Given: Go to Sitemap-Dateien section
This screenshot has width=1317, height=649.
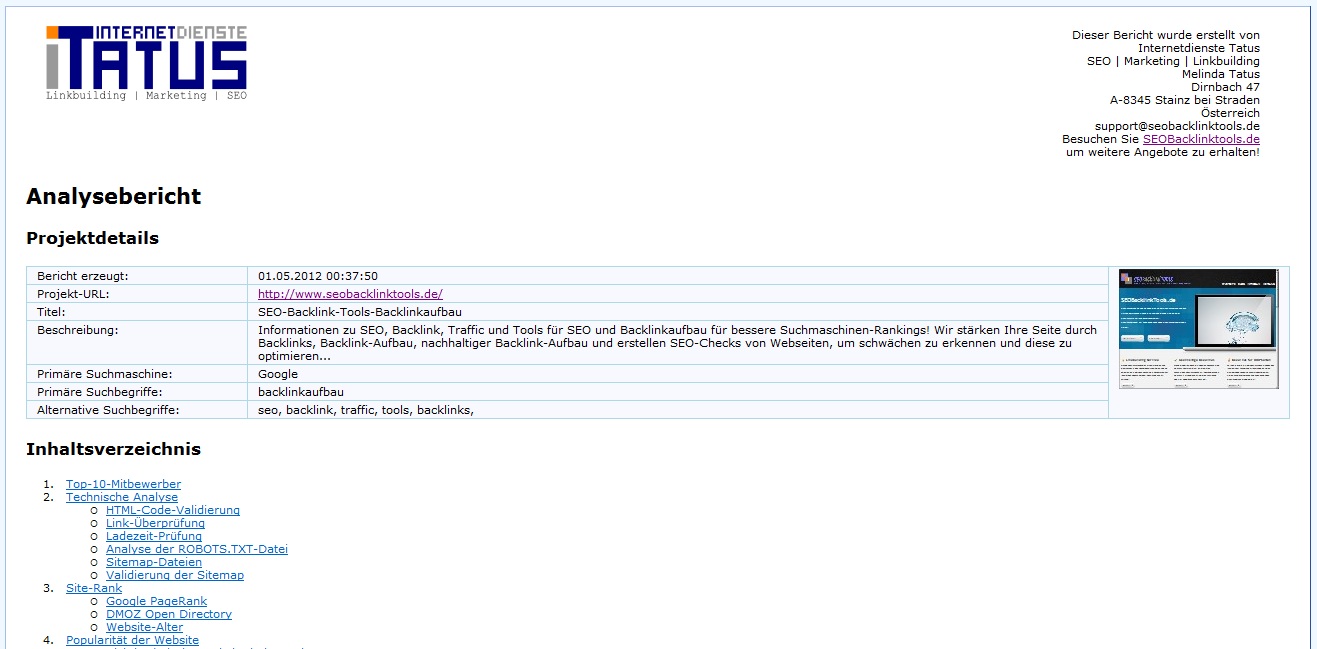Looking at the screenshot, I should [x=154, y=562].
